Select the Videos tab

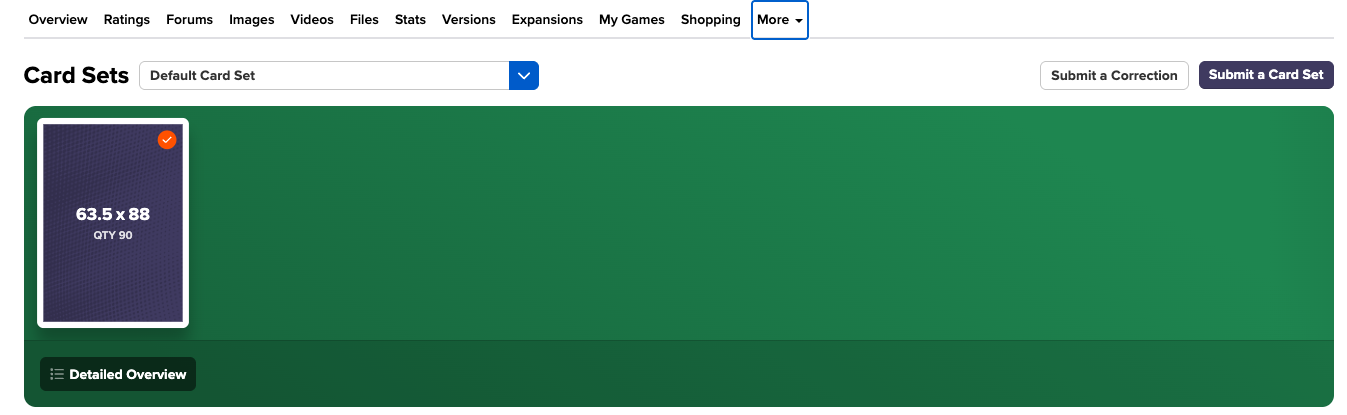click(312, 19)
